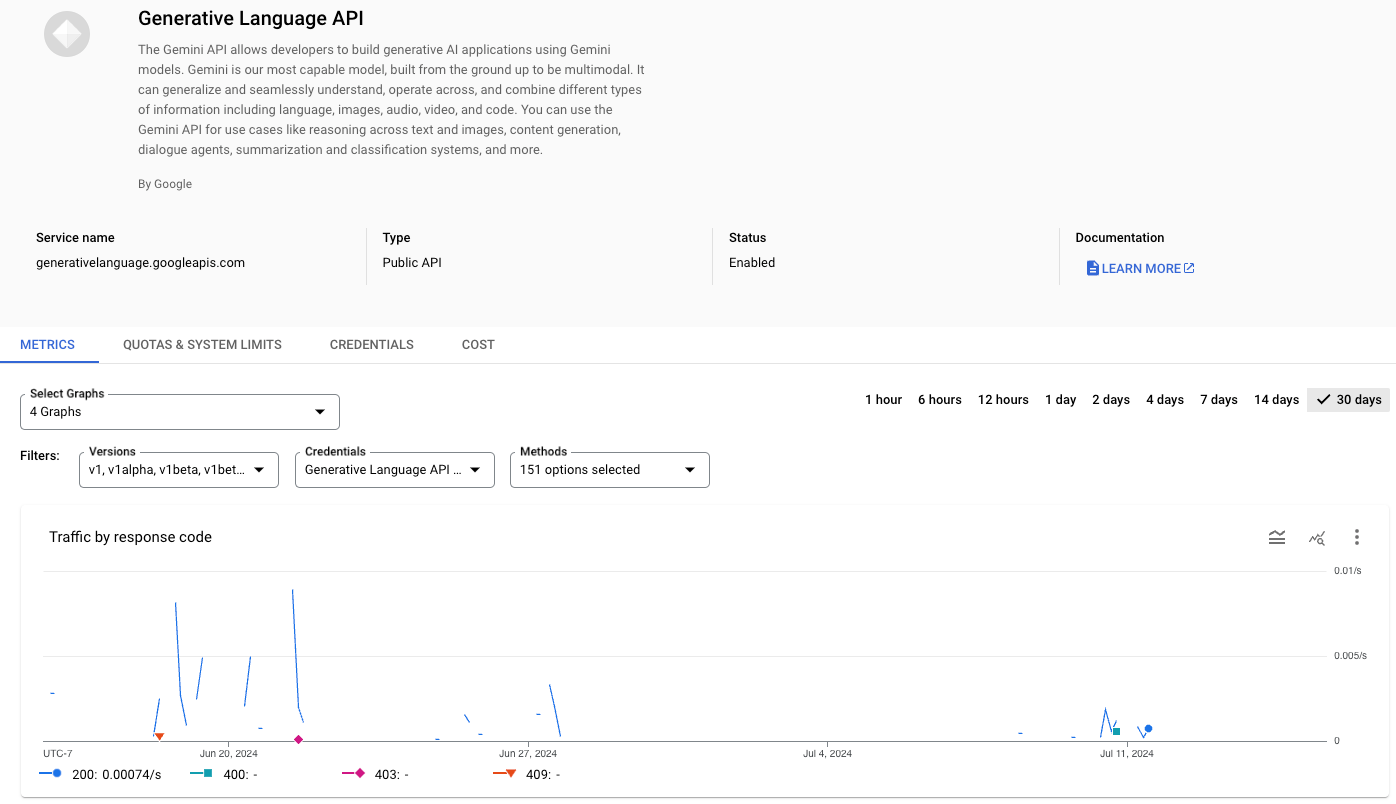Select the 30 days time range
The image size is (1396, 804).
pyautogui.click(x=1348, y=400)
